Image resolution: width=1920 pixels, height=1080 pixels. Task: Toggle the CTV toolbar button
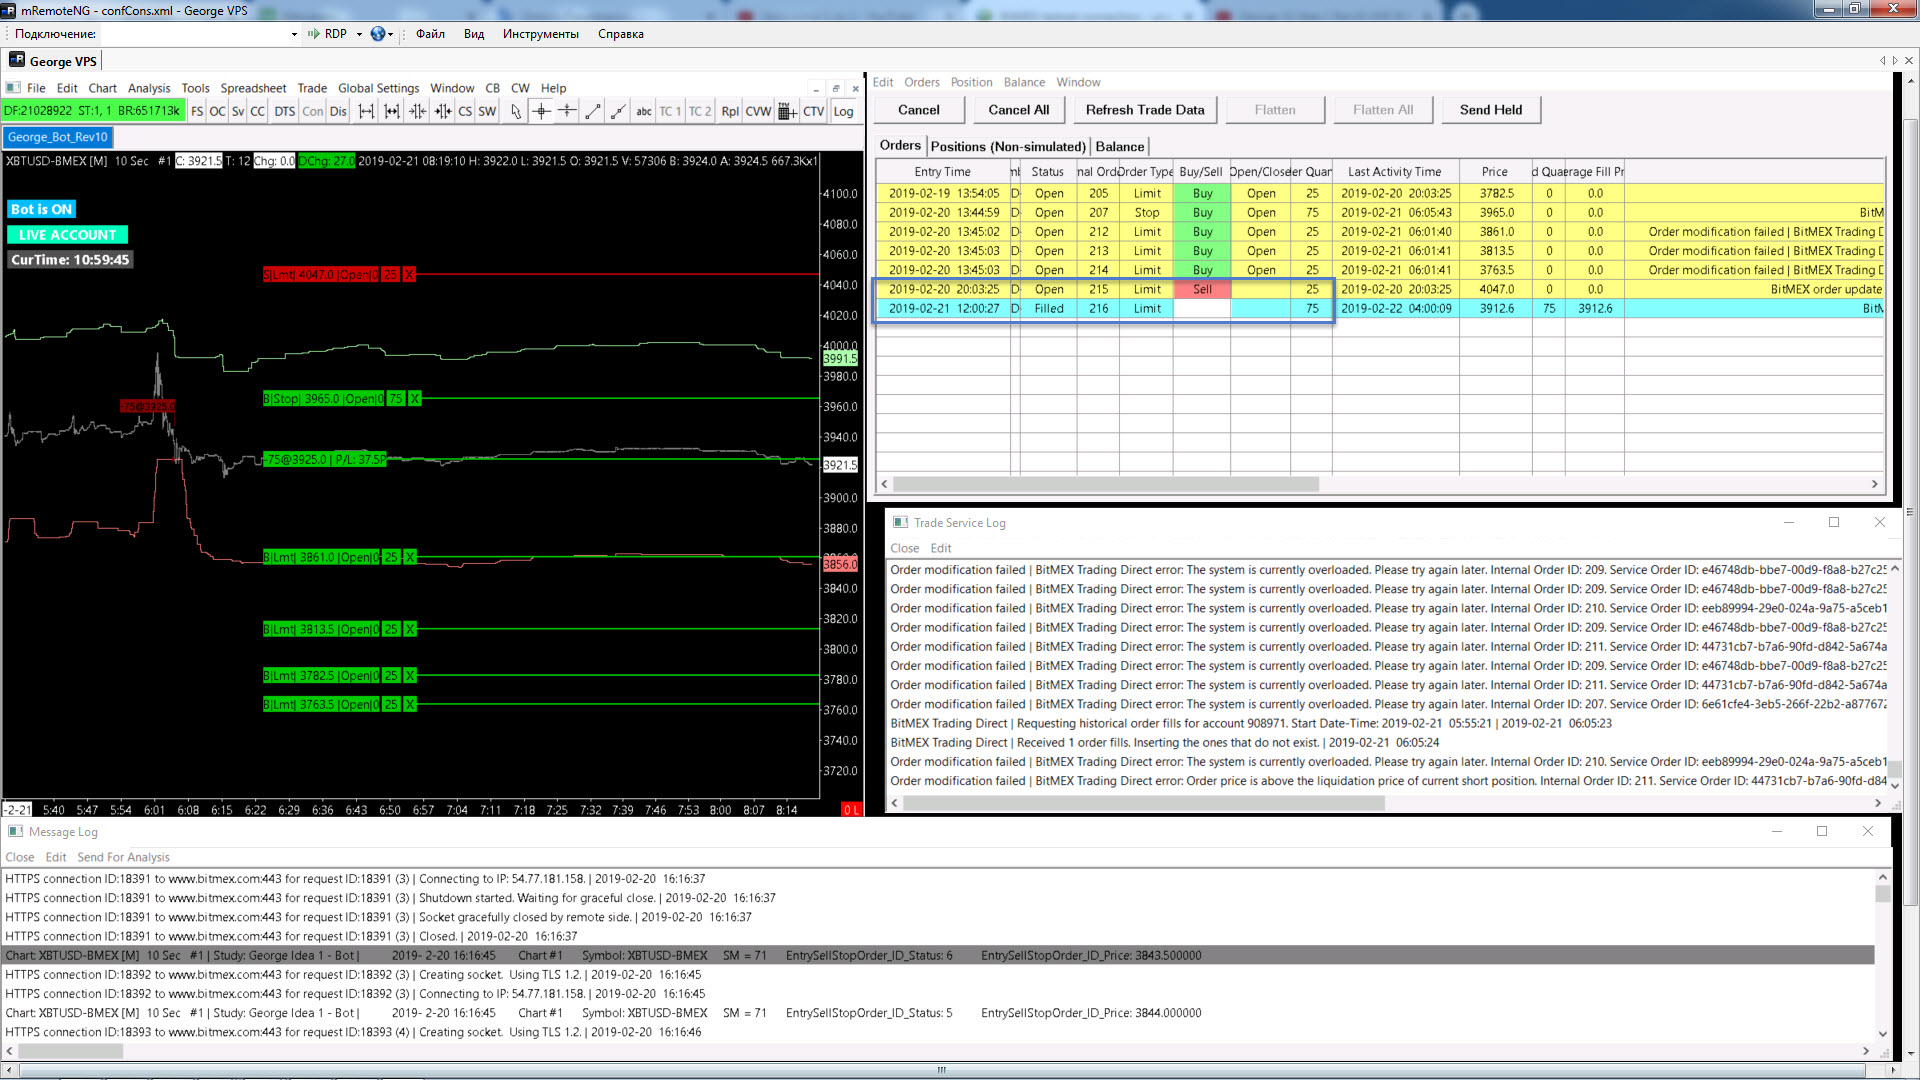pos(814,111)
